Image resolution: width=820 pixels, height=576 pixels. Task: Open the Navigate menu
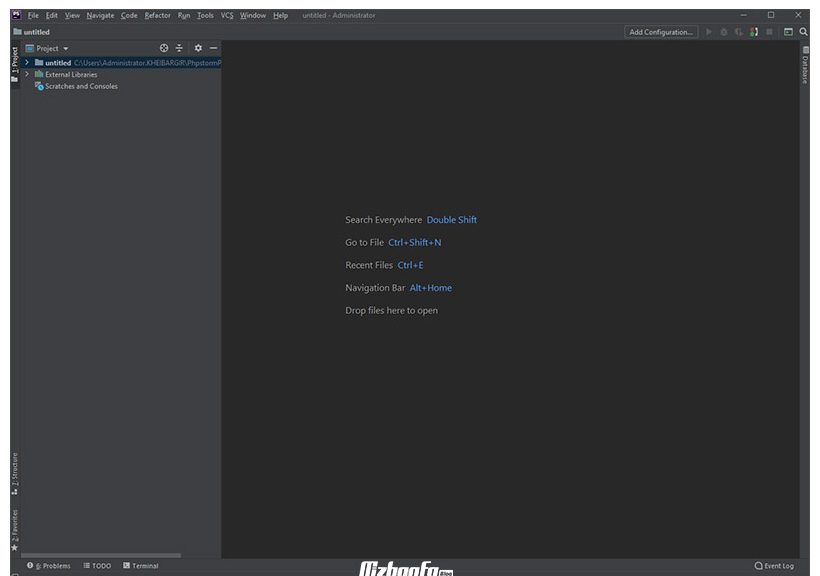pyautogui.click(x=100, y=15)
